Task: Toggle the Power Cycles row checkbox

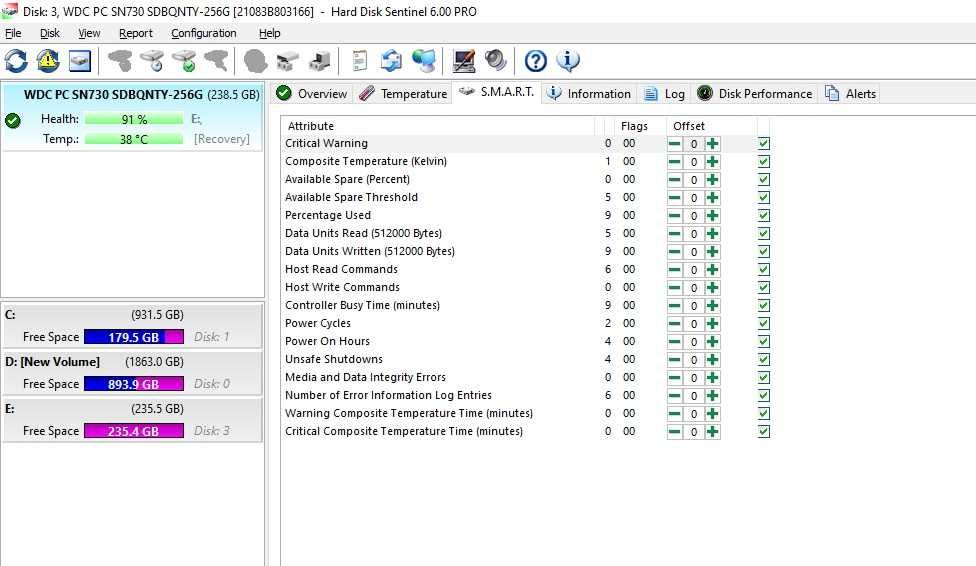Action: pyautogui.click(x=764, y=324)
